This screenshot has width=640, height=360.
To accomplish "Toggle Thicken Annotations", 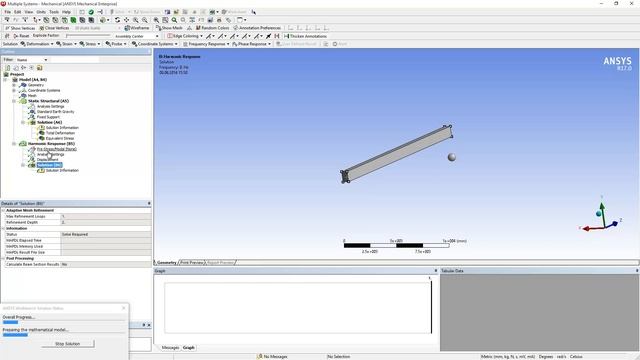I will (x=305, y=36).
